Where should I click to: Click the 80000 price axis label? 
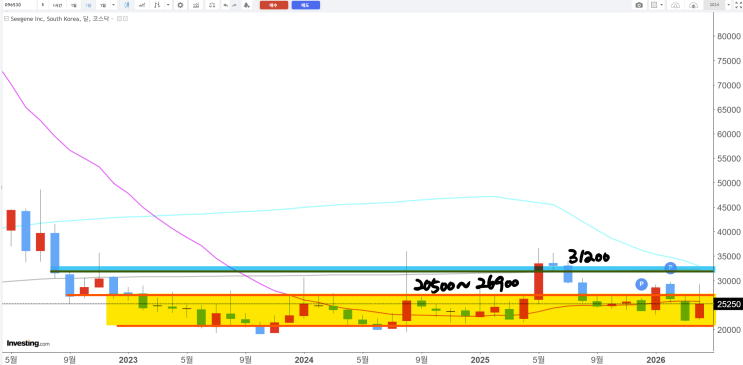729,36
